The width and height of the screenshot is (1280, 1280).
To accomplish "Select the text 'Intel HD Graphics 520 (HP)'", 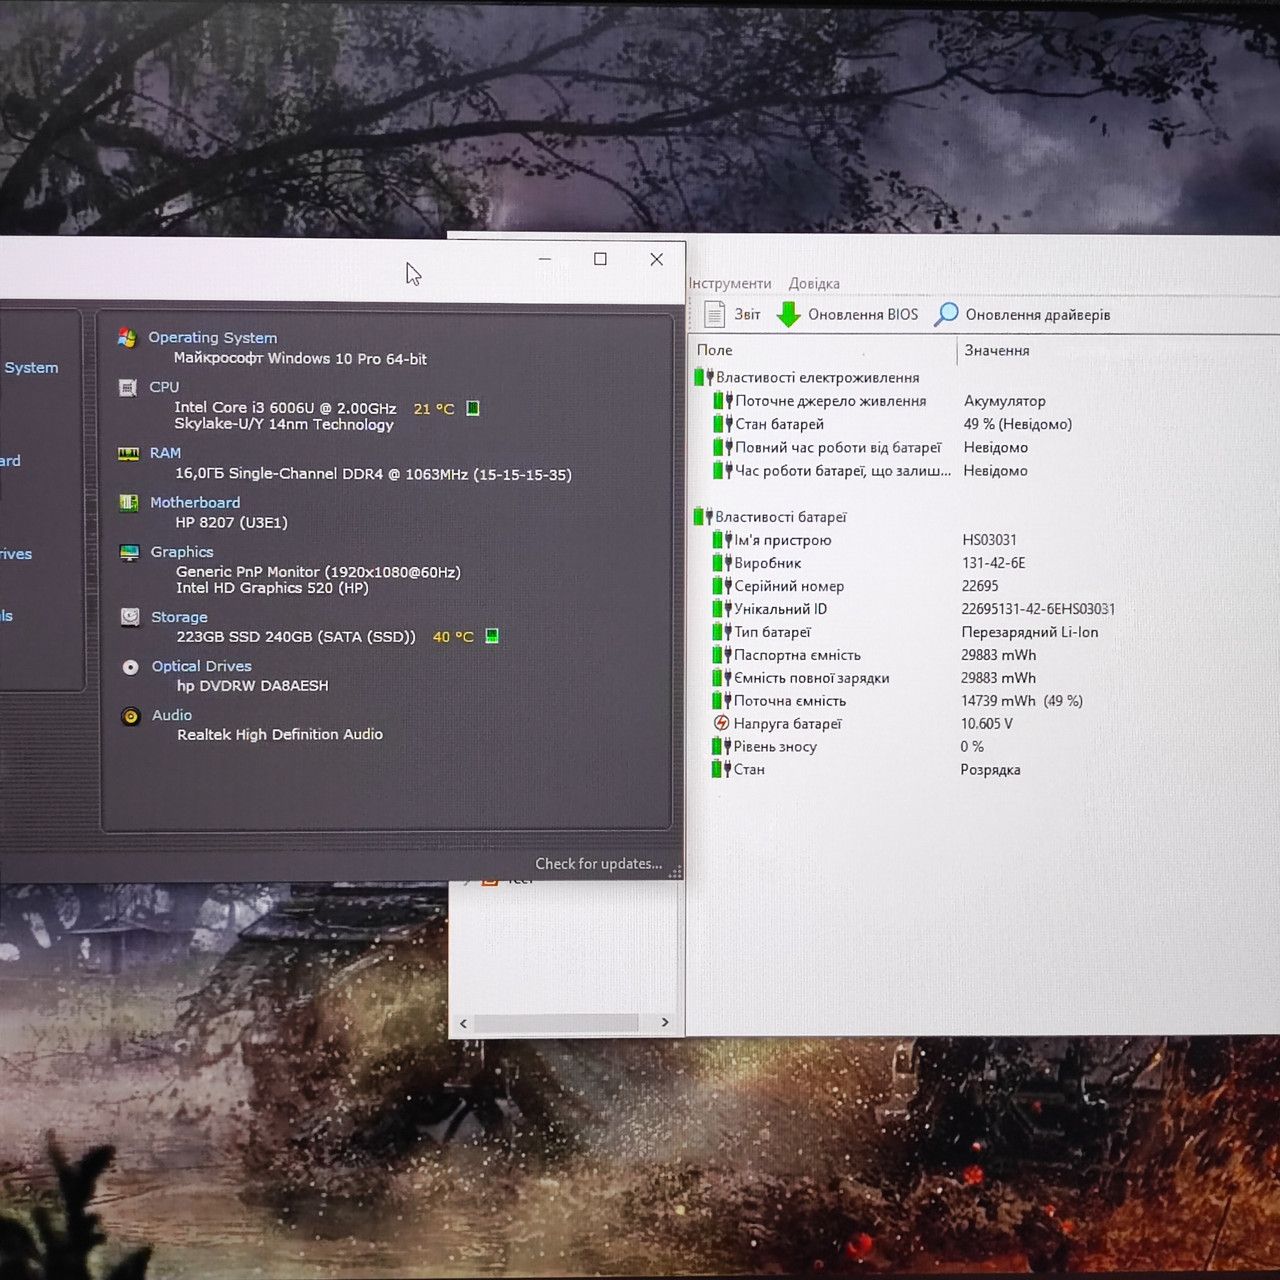I will point(272,588).
